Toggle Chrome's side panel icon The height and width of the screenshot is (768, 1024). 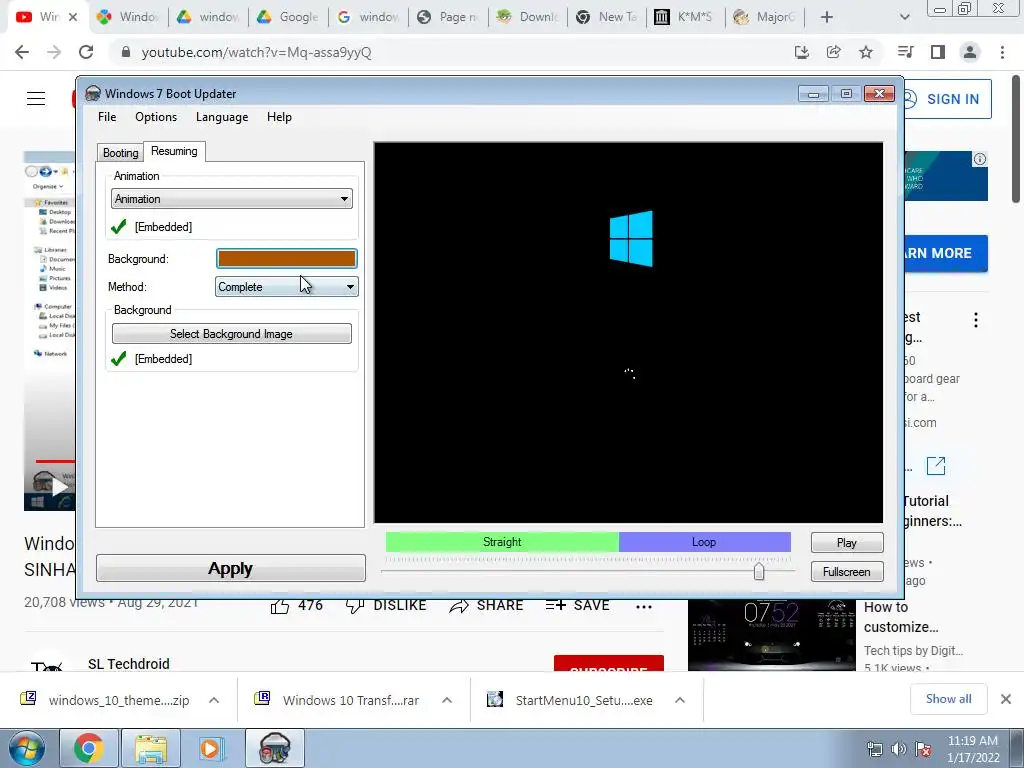938,52
